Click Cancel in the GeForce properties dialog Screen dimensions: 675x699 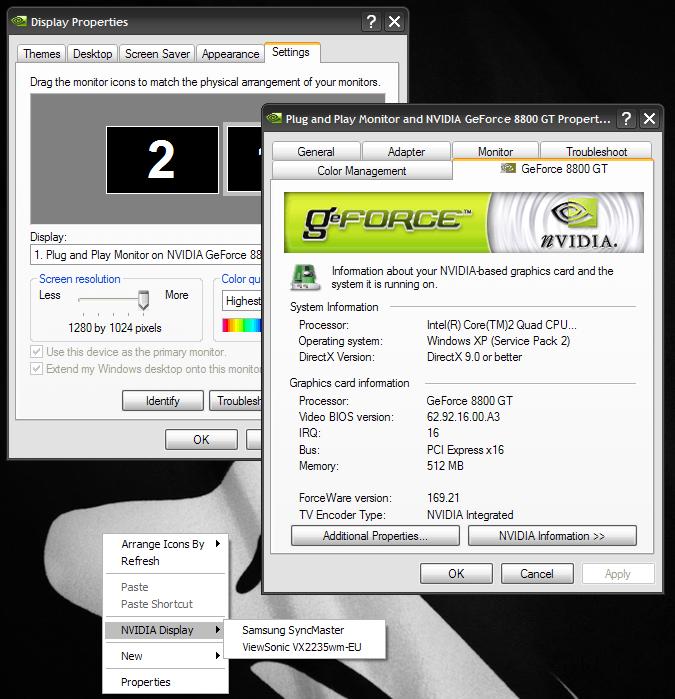[537, 573]
